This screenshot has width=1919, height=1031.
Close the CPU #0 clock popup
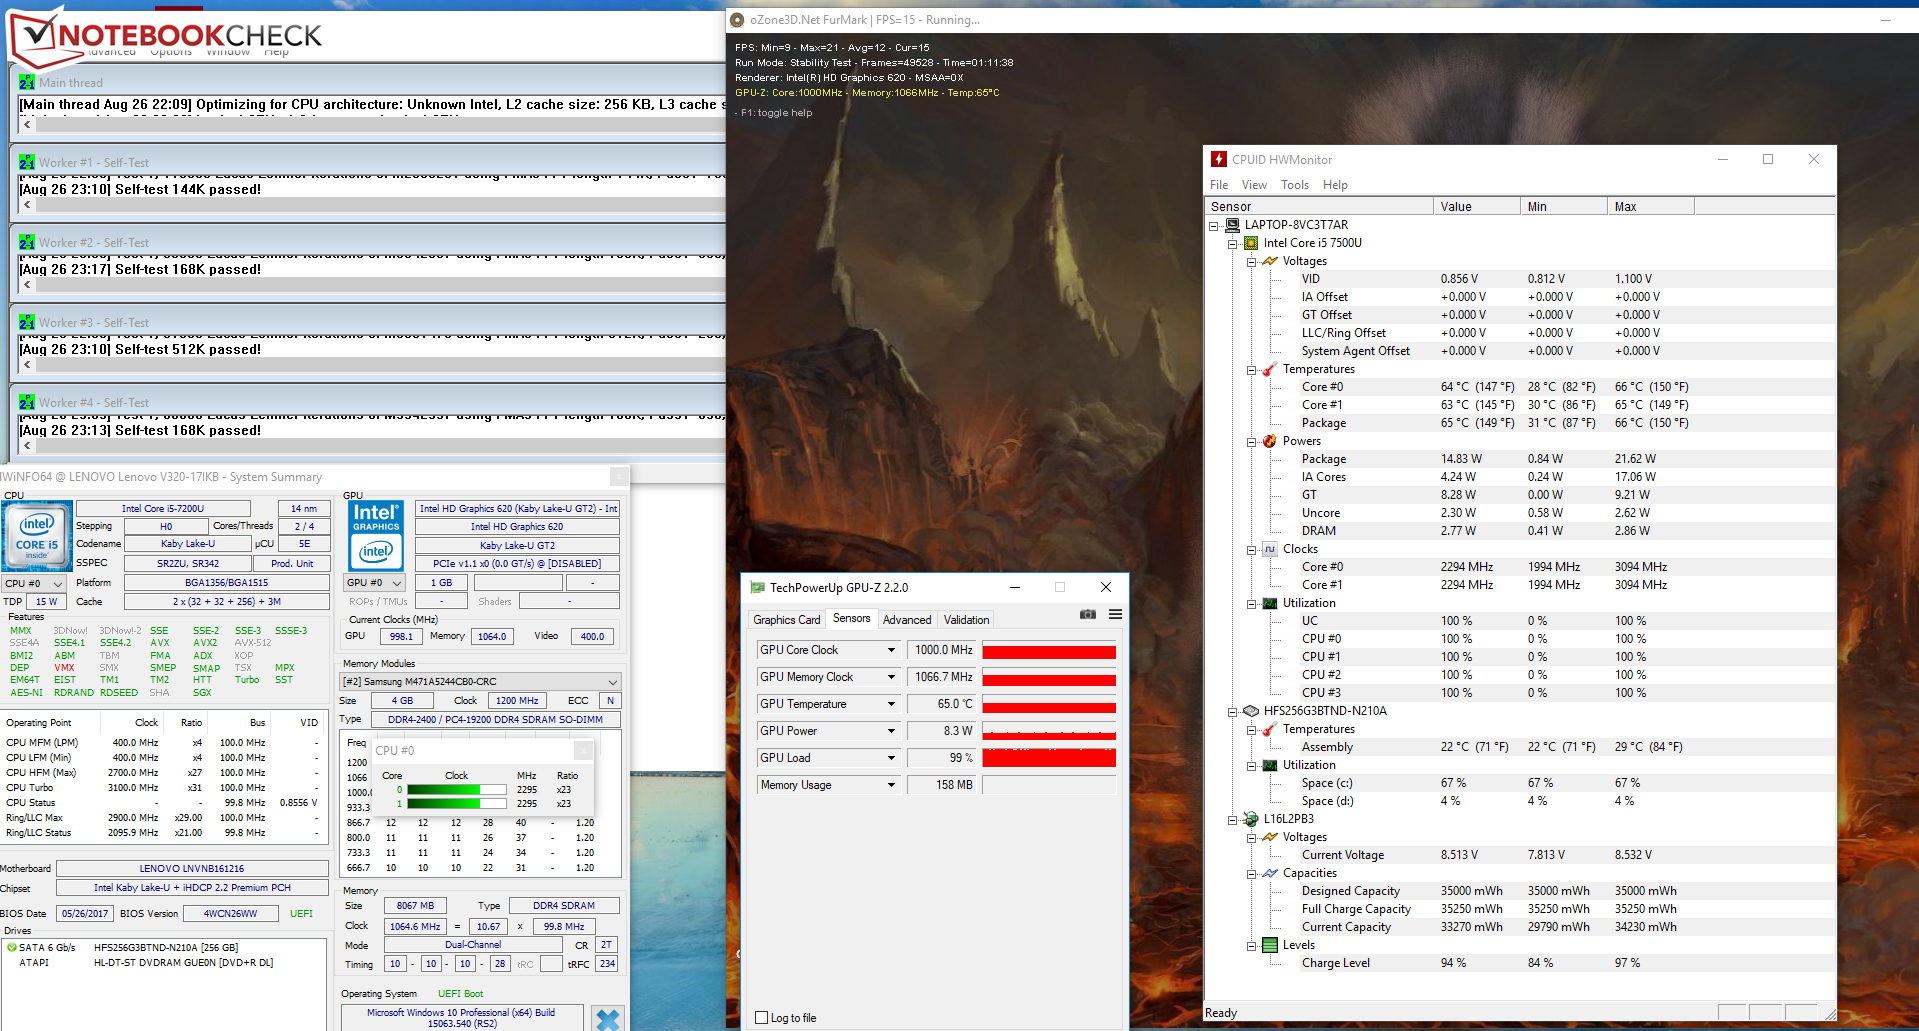pos(584,750)
